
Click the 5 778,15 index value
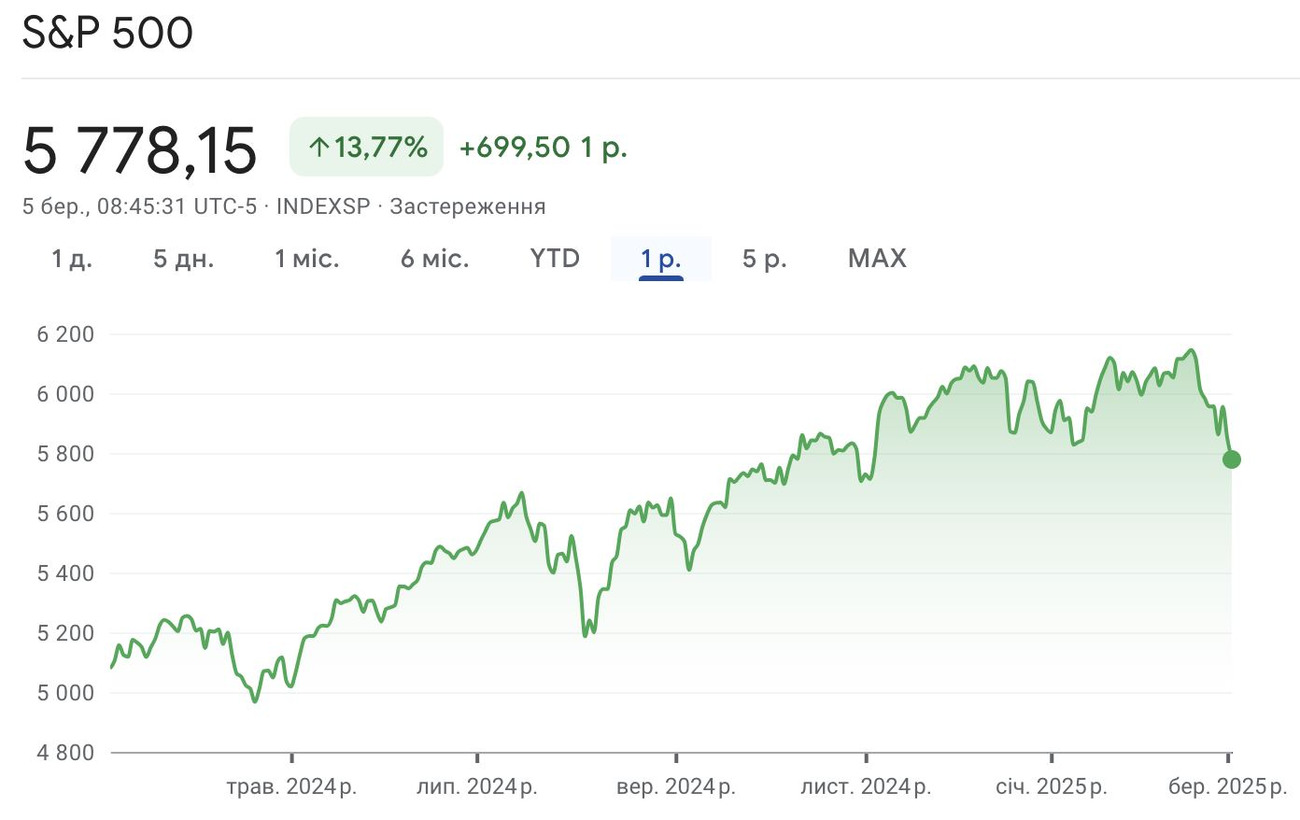point(140,151)
